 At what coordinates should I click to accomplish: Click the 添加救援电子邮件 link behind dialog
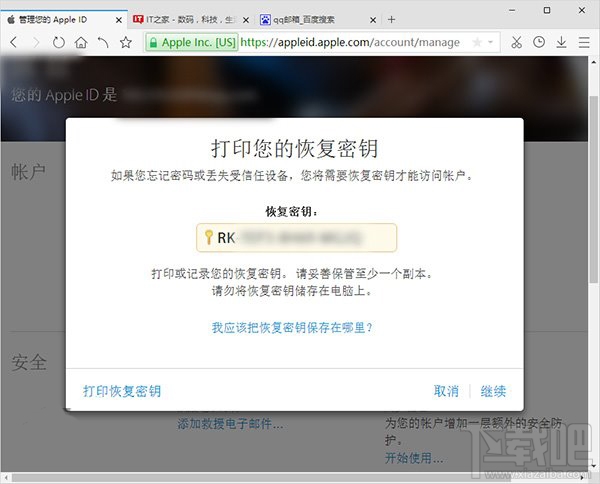point(230,424)
